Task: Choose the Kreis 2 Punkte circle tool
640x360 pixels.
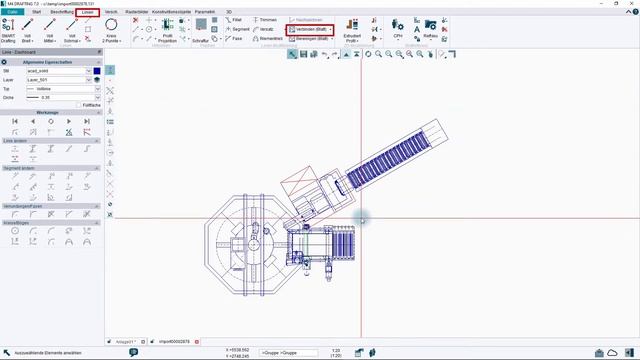Action: [111, 30]
